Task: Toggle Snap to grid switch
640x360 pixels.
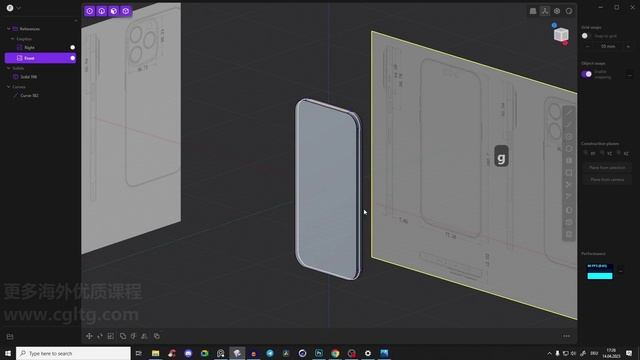Action: 586,36
